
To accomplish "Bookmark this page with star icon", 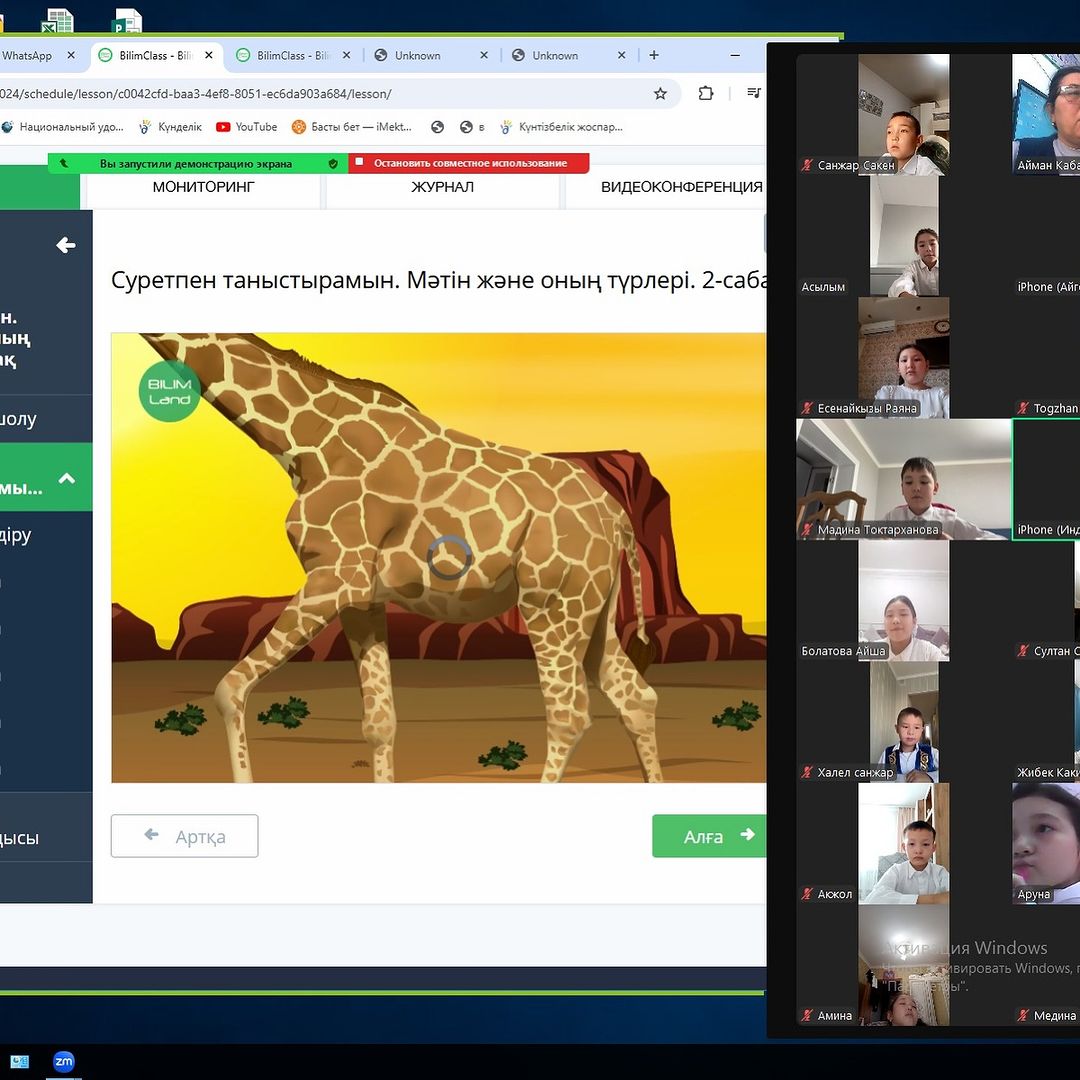I will [660, 94].
